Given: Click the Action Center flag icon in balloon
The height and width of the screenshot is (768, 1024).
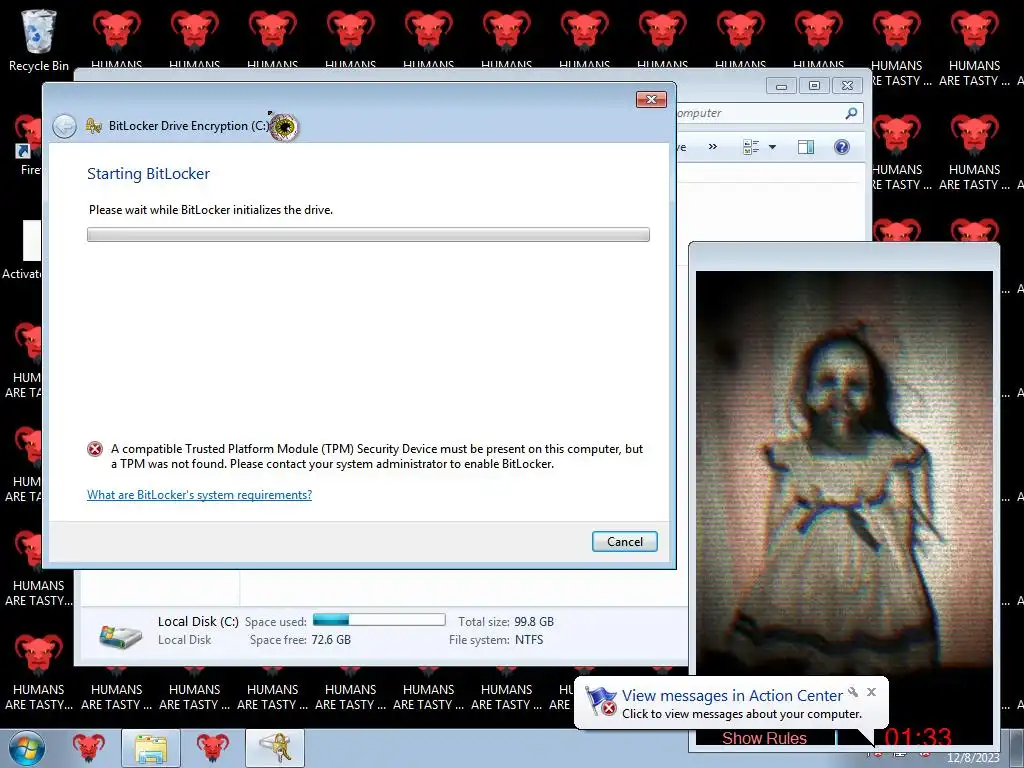Looking at the screenshot, I should coord(600,701).
